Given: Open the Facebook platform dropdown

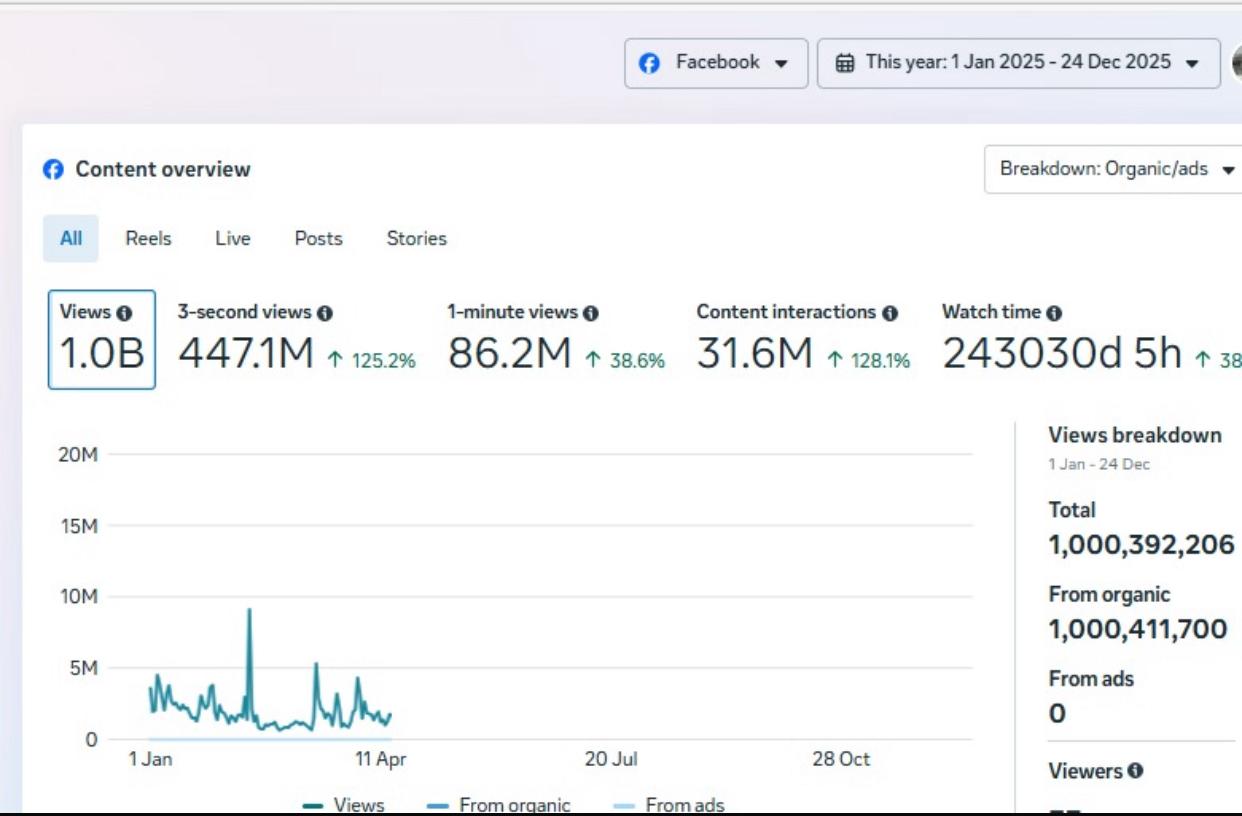Looking at the screenshot, I should click(x=716, y=63).
